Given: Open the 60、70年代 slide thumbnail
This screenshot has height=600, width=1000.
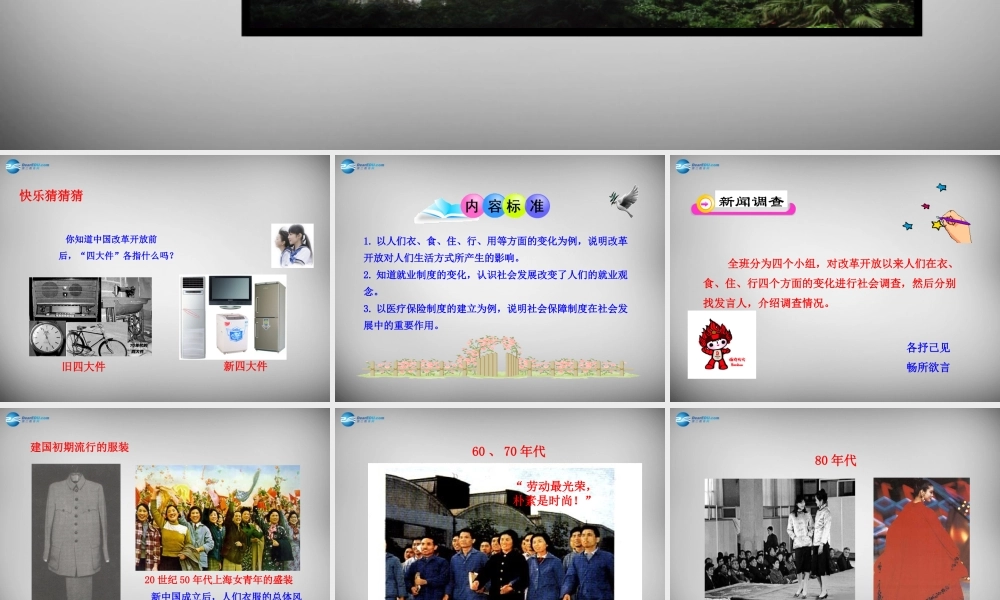Looking at the screenshot, I should tap(499, 504).
